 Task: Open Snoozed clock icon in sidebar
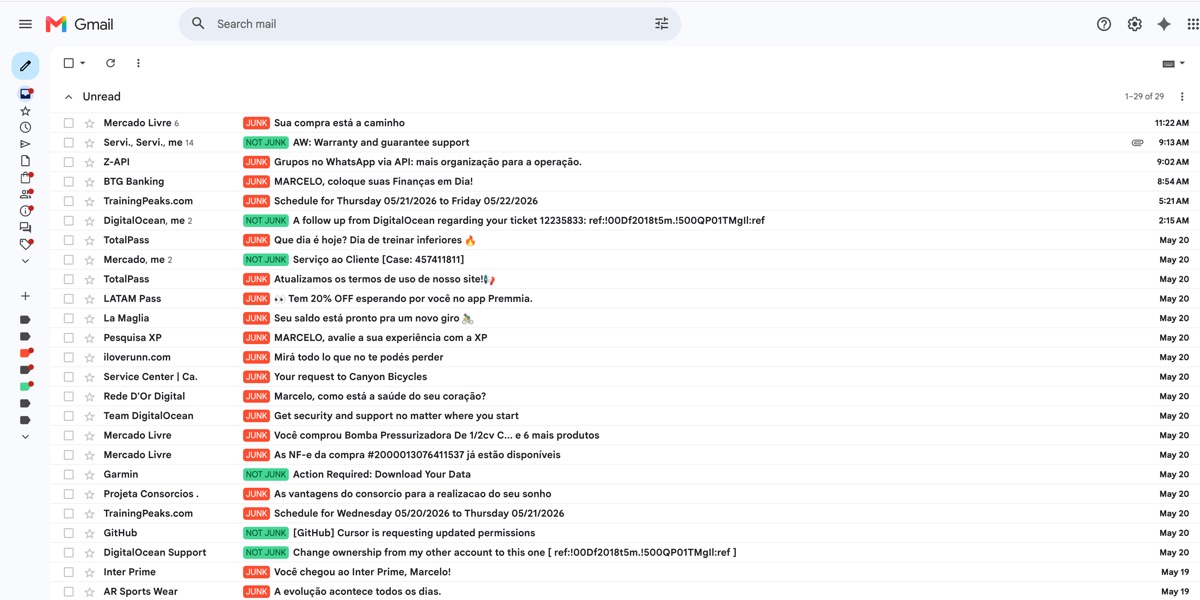pos(25,128)
